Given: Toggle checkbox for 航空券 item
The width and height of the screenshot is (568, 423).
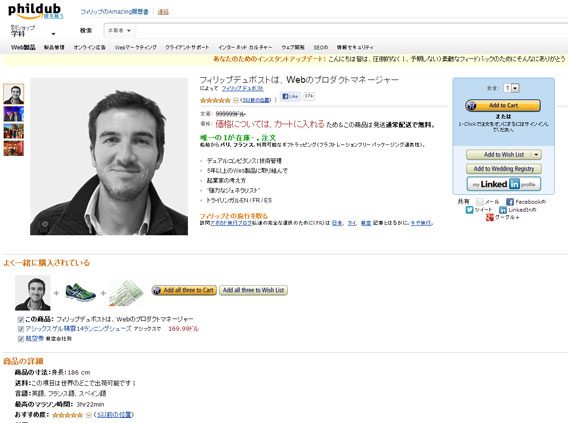Looking at the screenshot, I should point(21,339).
